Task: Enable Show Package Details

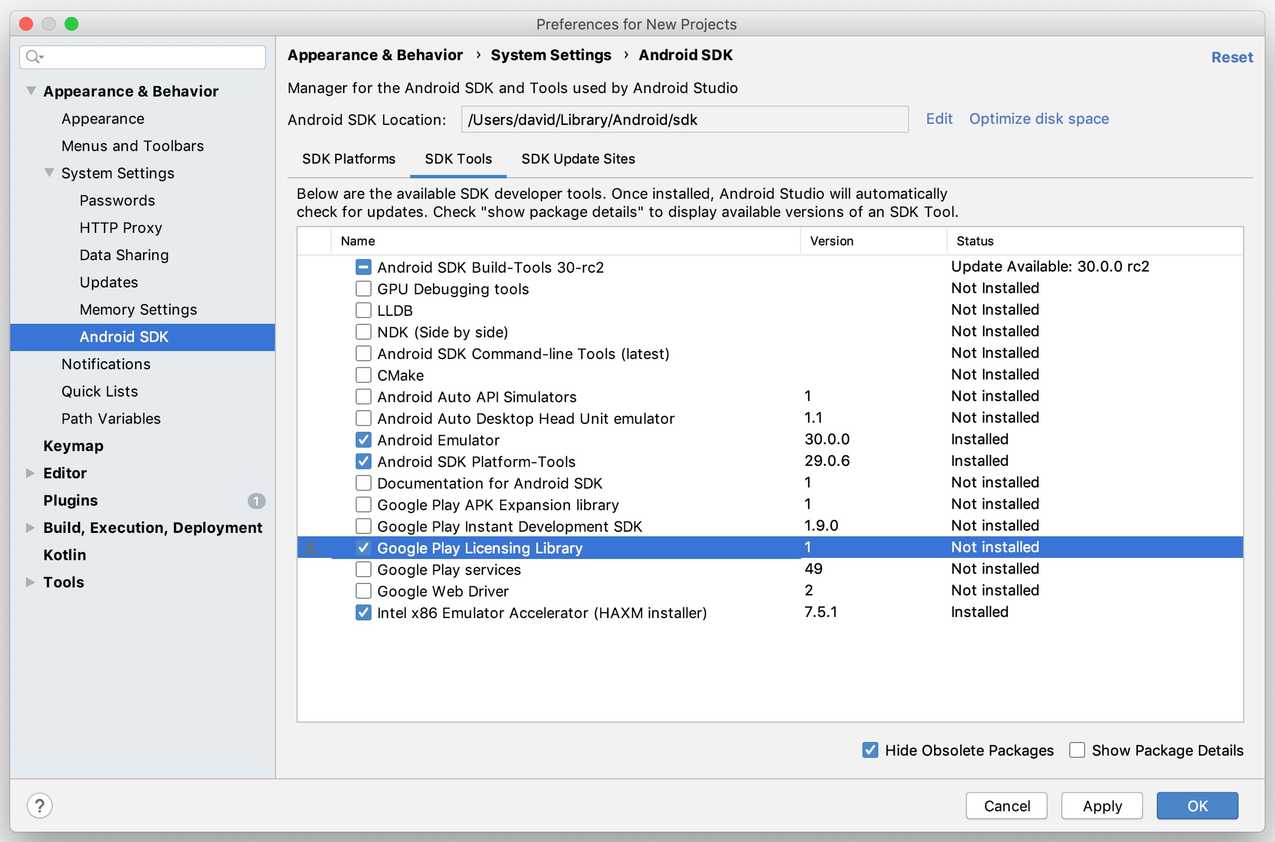Action: tap(1077, 749)
